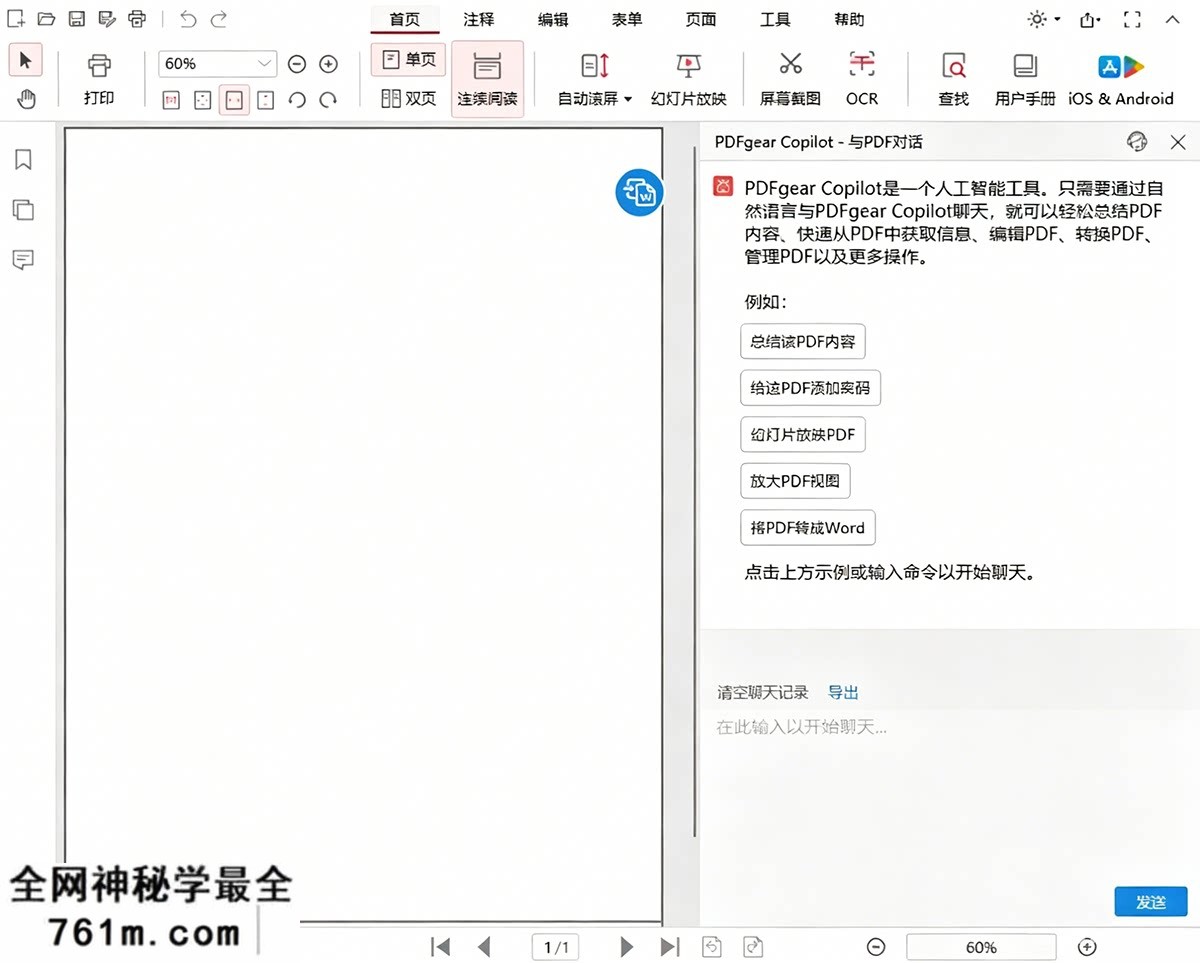Choose the fit-page view icon
Screen dimensions: 1200x963
point(203,100)
